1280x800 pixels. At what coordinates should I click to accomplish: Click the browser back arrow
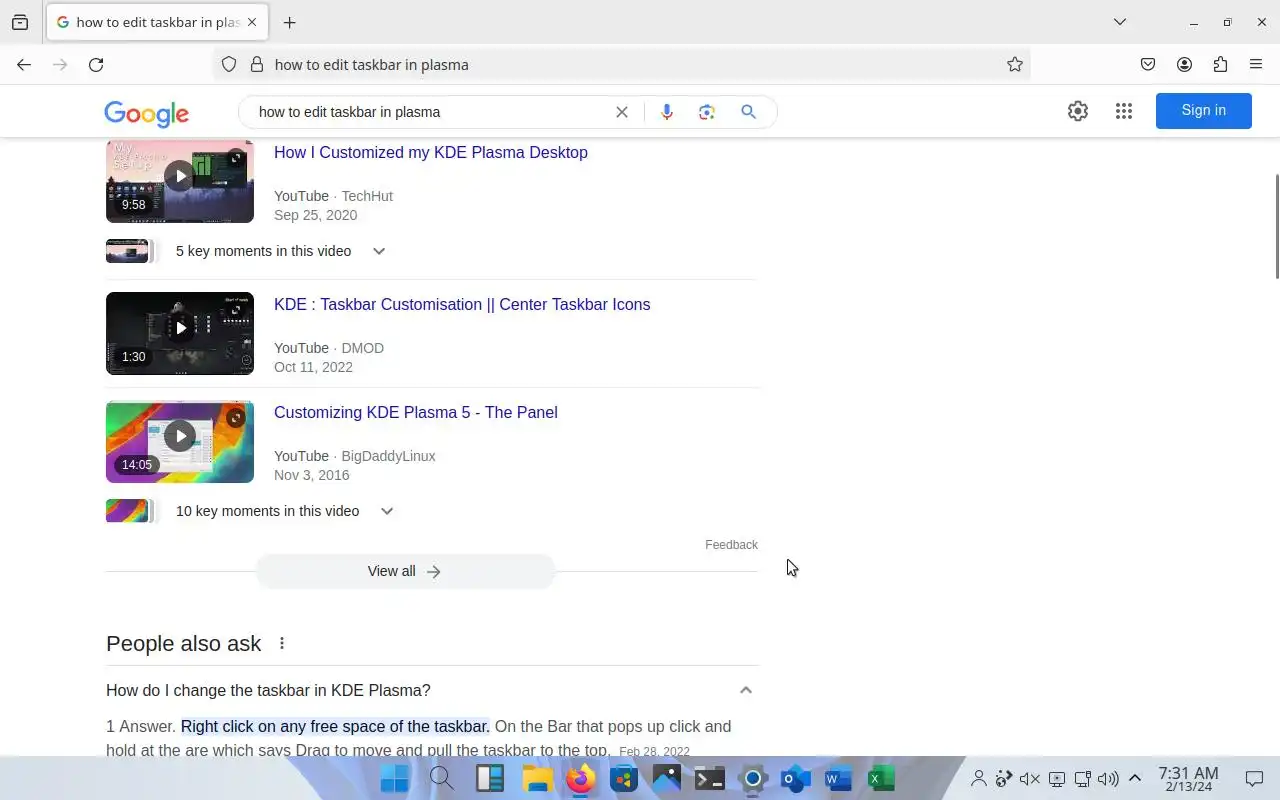click(x=24, y=65)
